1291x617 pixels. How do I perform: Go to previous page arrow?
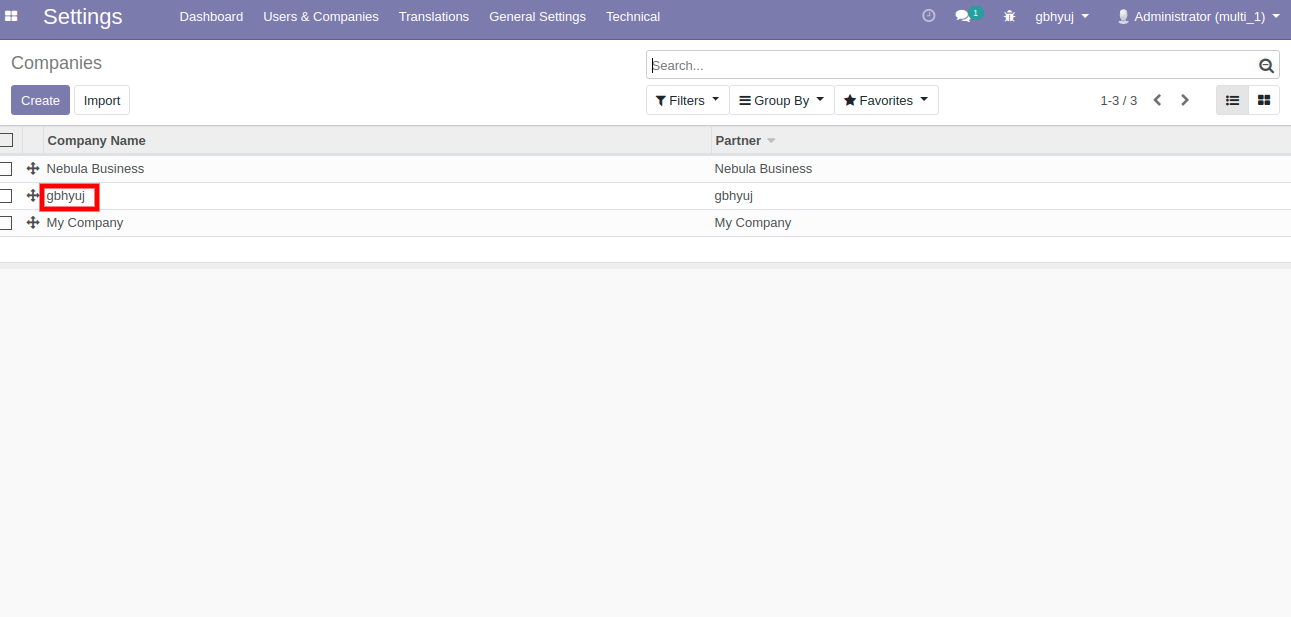(1157, 100)
